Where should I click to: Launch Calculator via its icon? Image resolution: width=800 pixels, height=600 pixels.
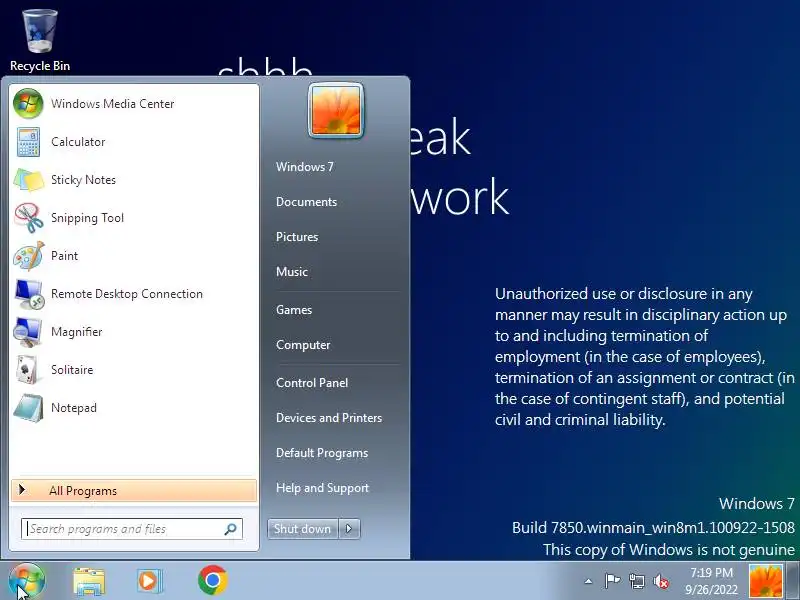[28, 142]
